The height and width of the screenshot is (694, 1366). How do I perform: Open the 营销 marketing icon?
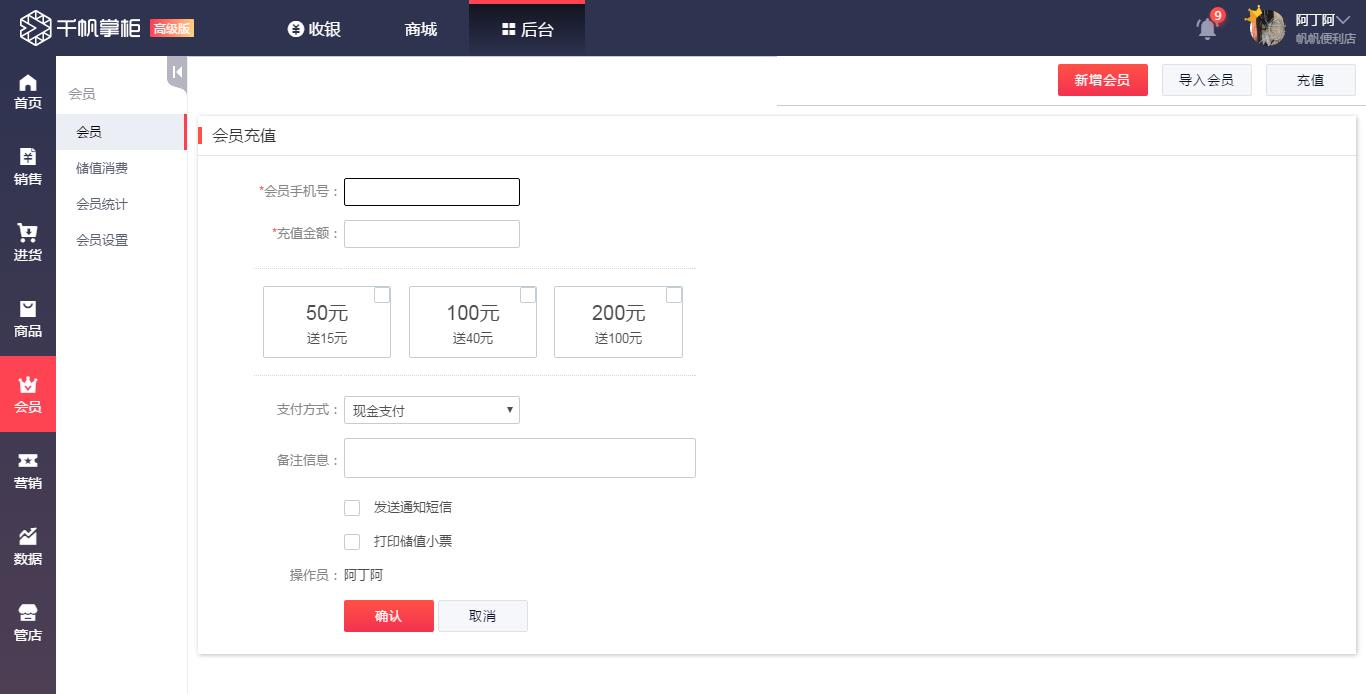(x=28, y=470)
